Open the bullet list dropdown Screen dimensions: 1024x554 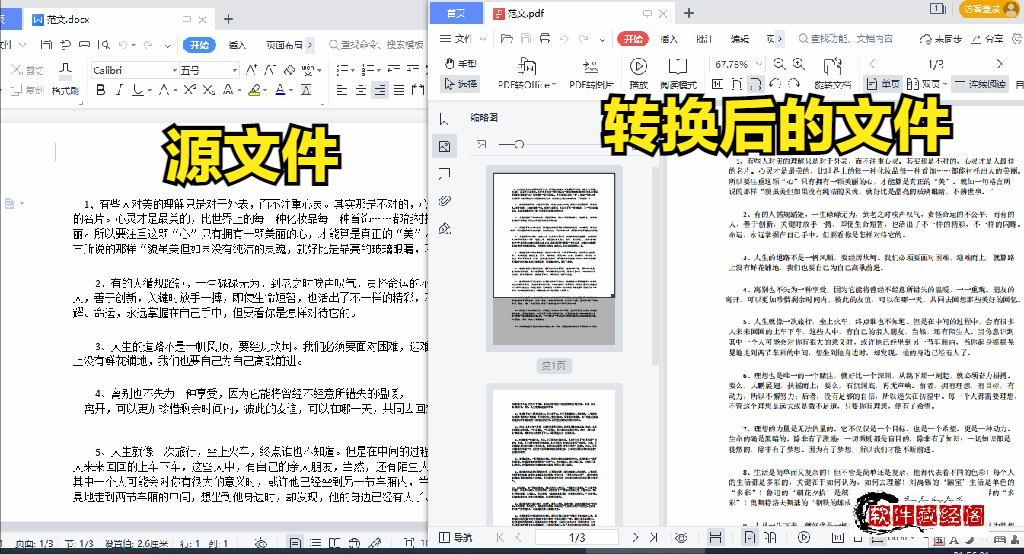[353, 69]
